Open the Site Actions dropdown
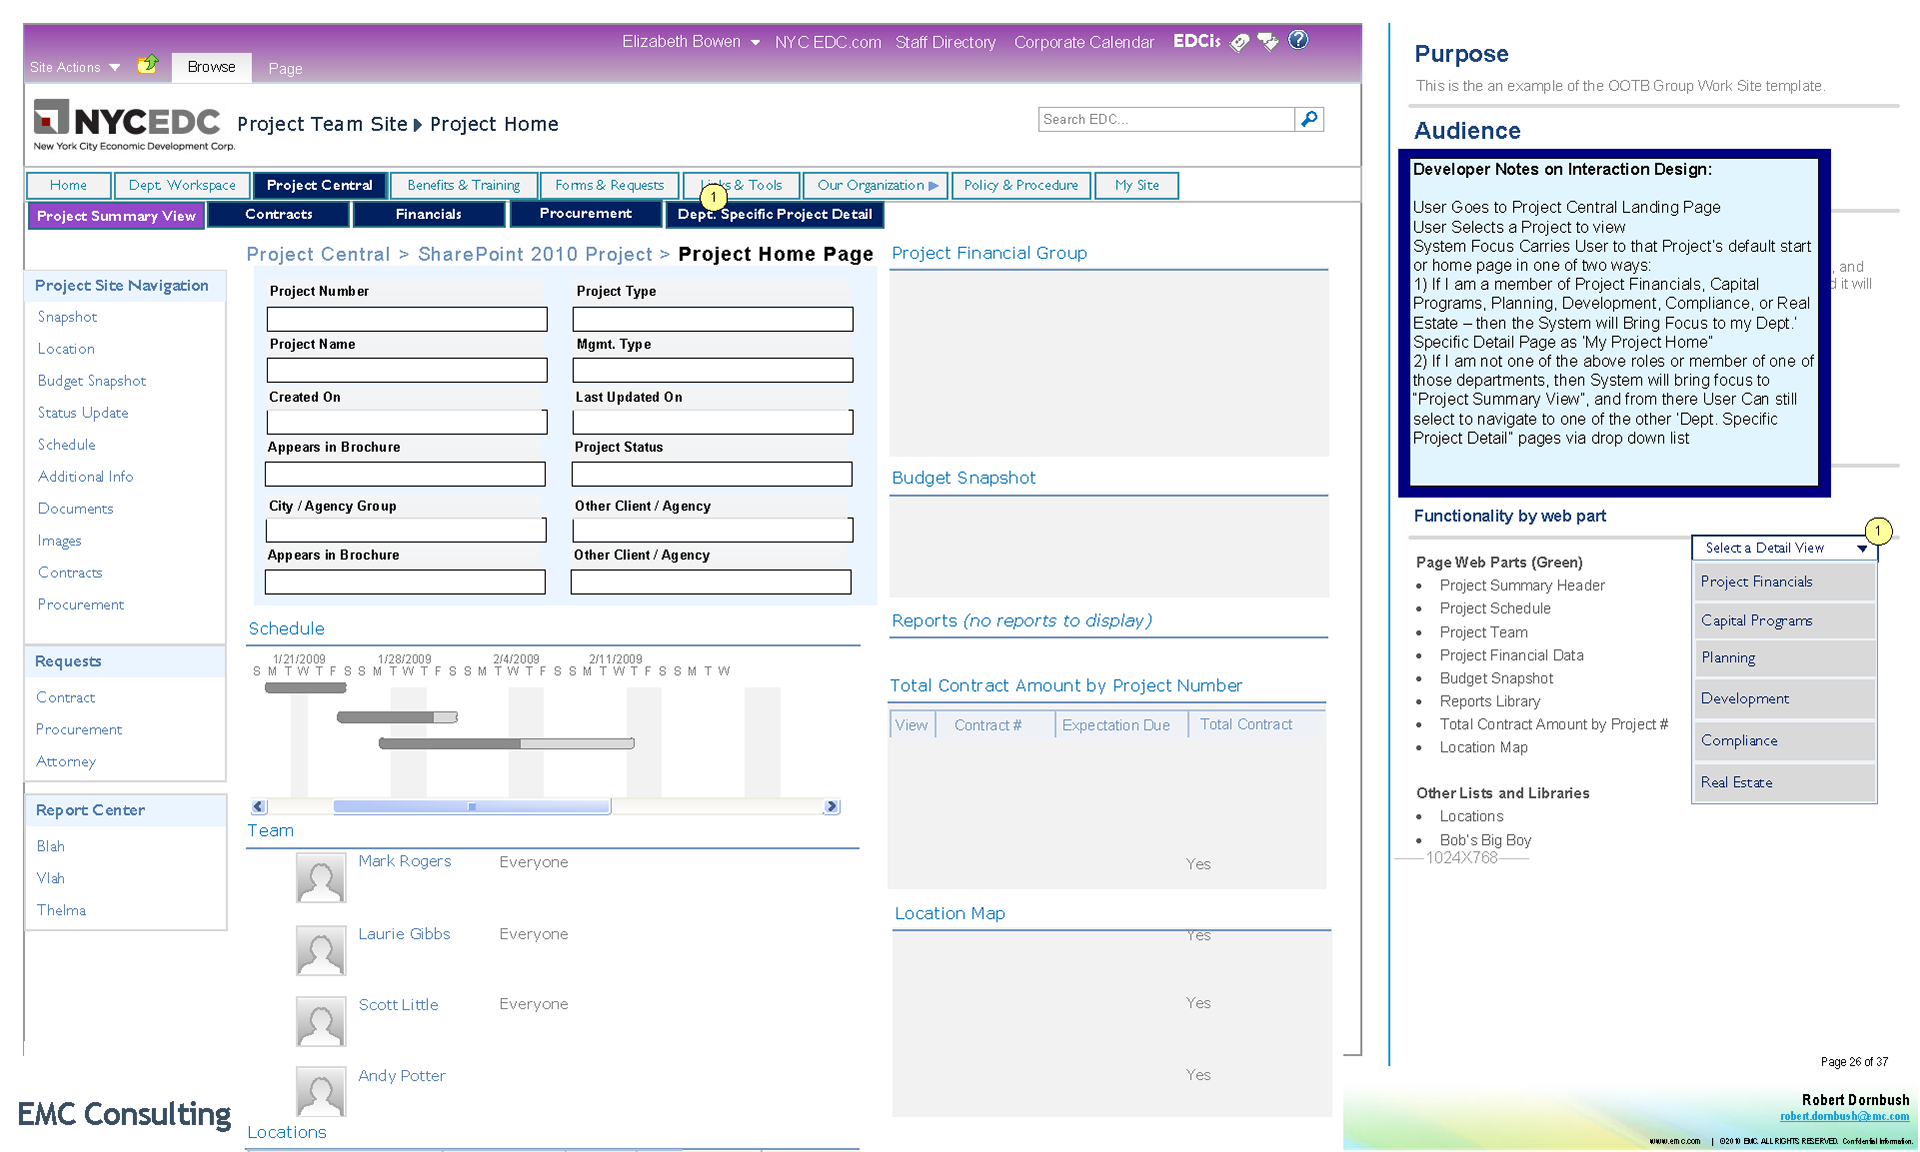Screen dimensions: 1920x1152 pyautogui.click(x=75, y=68)
